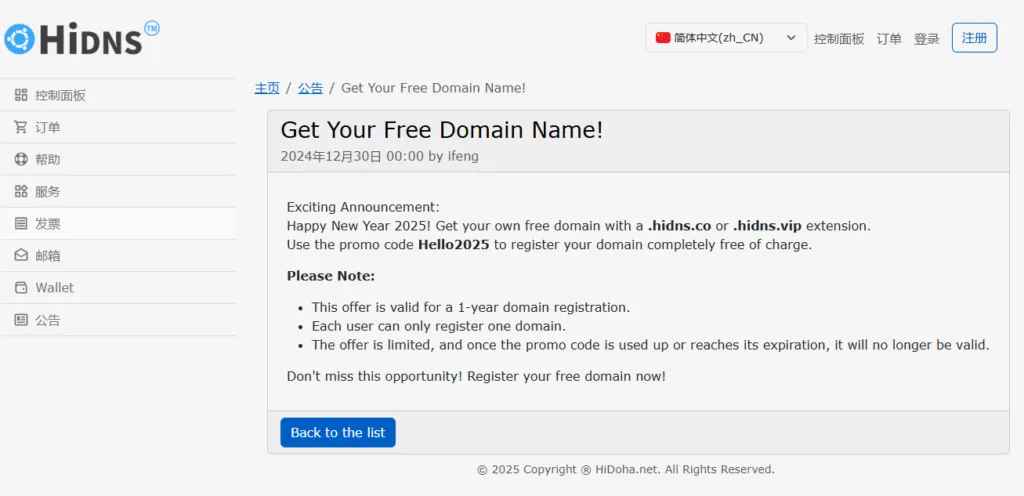Click the language selector chevron arrow
The height and width of the screenshot is (496, 1024).
791,38
